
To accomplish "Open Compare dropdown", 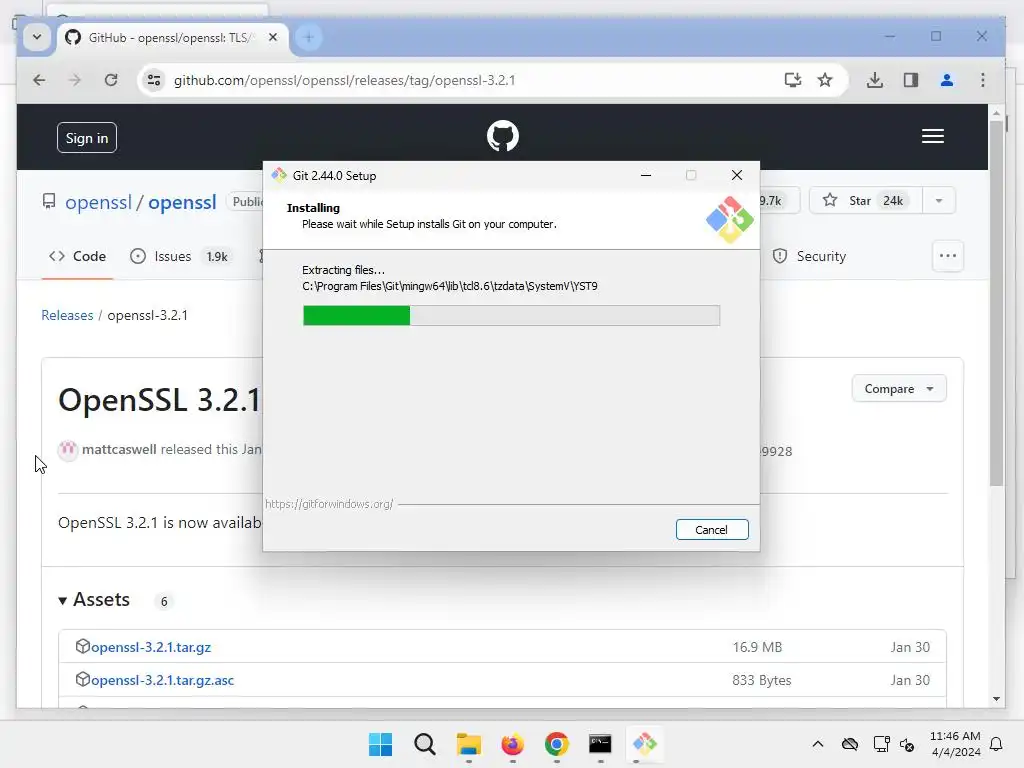I will point(899,389).
